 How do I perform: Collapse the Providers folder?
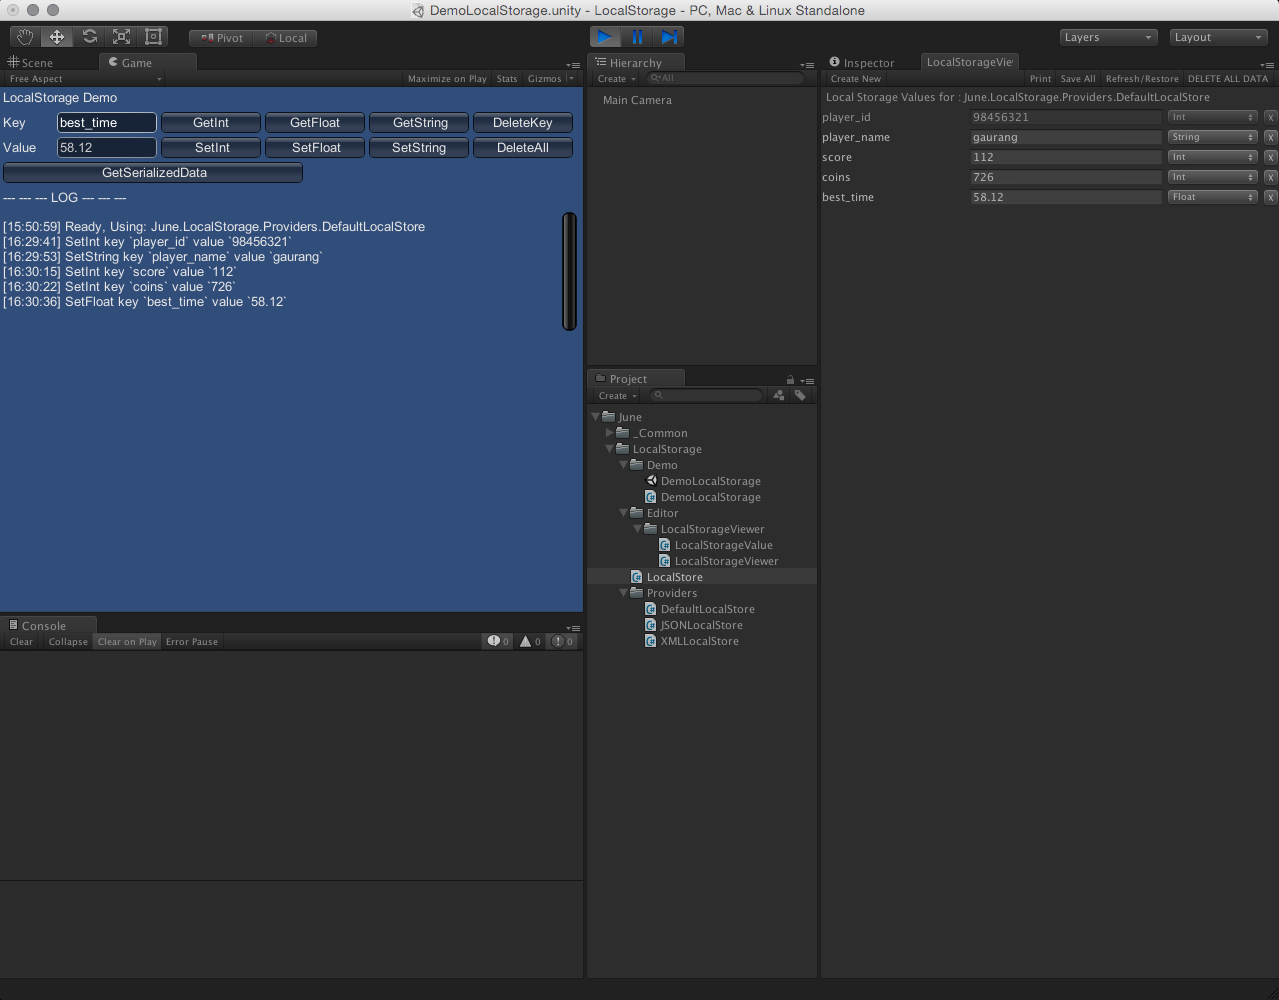point(624,593)
